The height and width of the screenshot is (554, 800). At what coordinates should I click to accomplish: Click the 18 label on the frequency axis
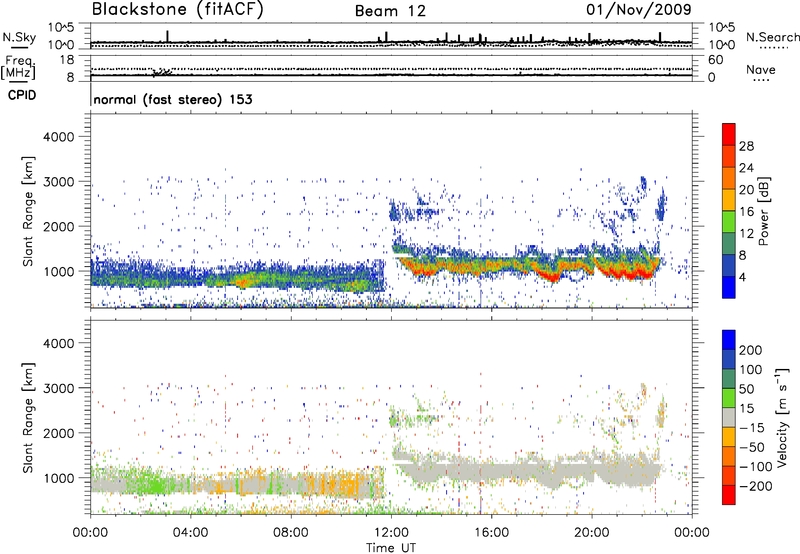pos(67,60)
